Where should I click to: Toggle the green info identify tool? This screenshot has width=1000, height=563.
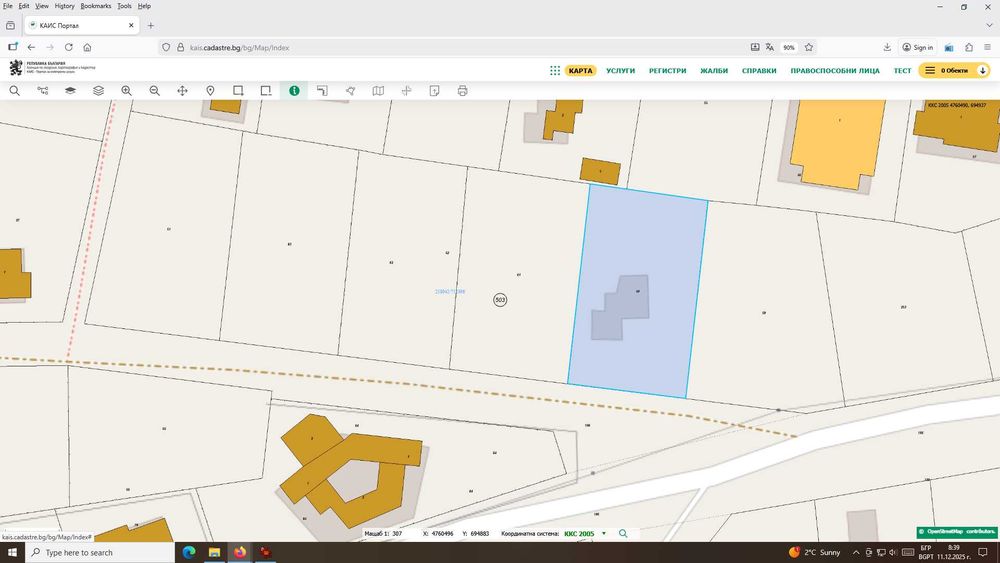point(294,91)
